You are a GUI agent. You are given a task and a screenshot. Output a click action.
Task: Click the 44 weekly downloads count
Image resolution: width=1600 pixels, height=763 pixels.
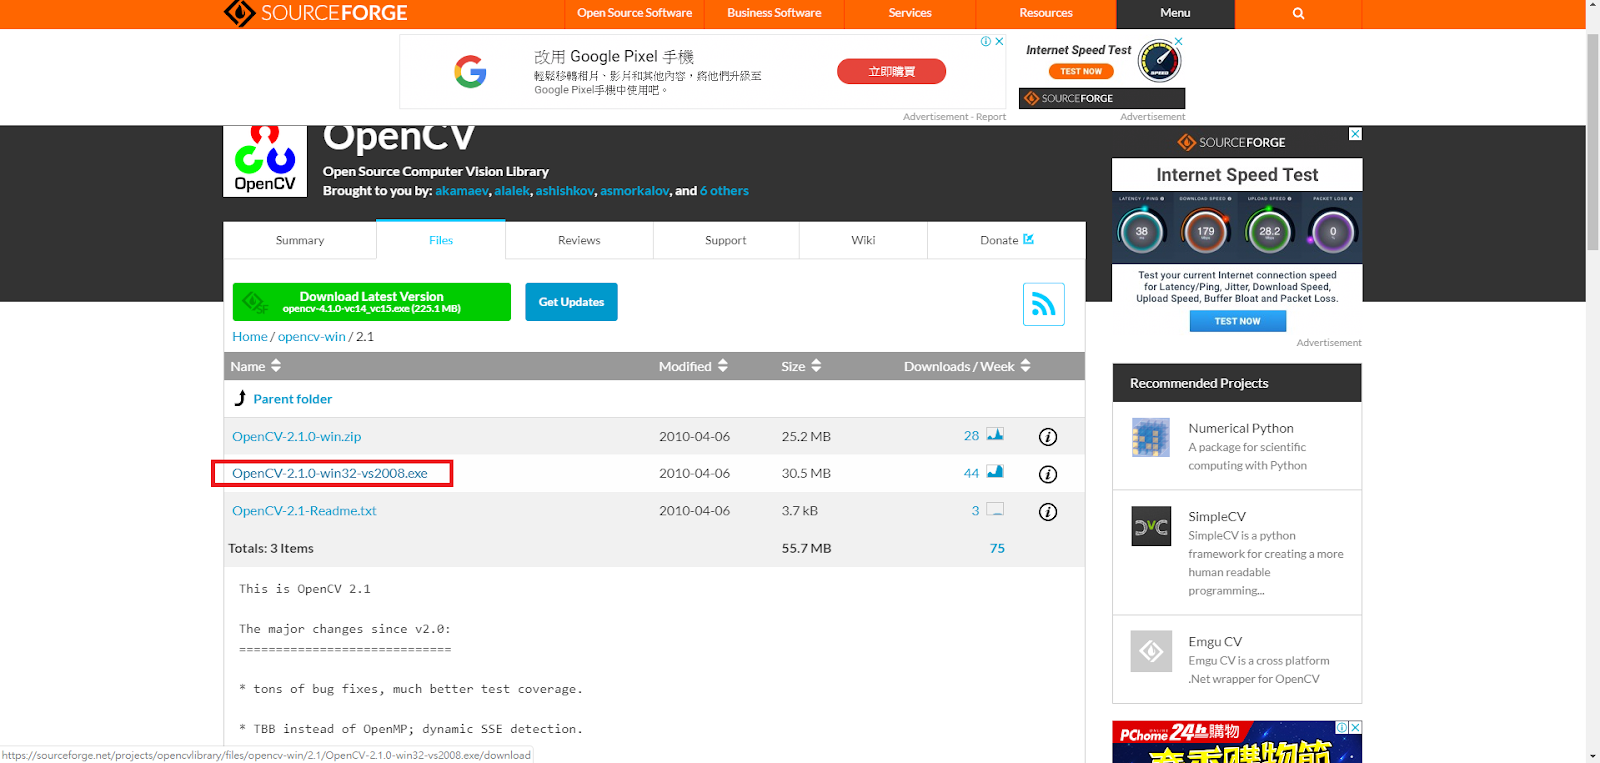[971, 474]
